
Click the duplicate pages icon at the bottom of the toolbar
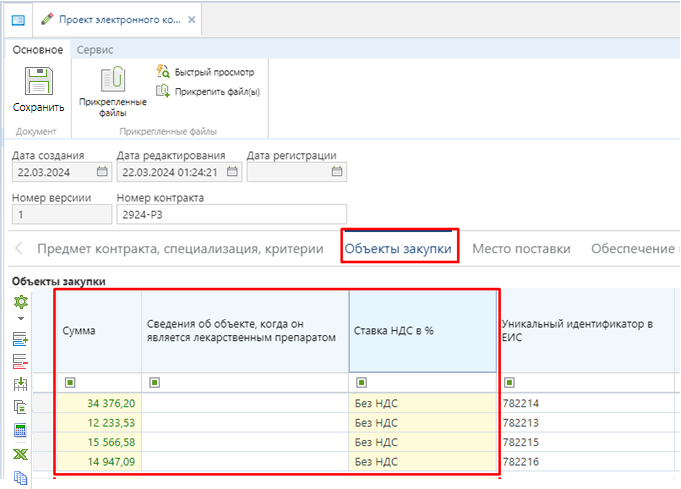tap(20, 478)
